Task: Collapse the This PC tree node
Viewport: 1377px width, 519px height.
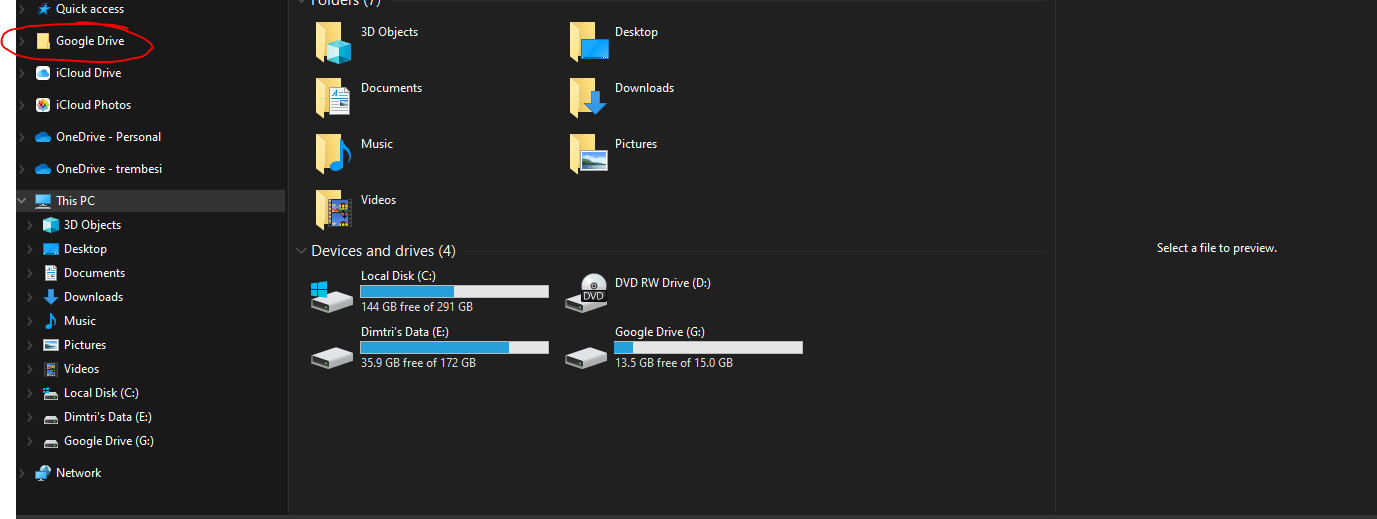Action: [21, 201]
